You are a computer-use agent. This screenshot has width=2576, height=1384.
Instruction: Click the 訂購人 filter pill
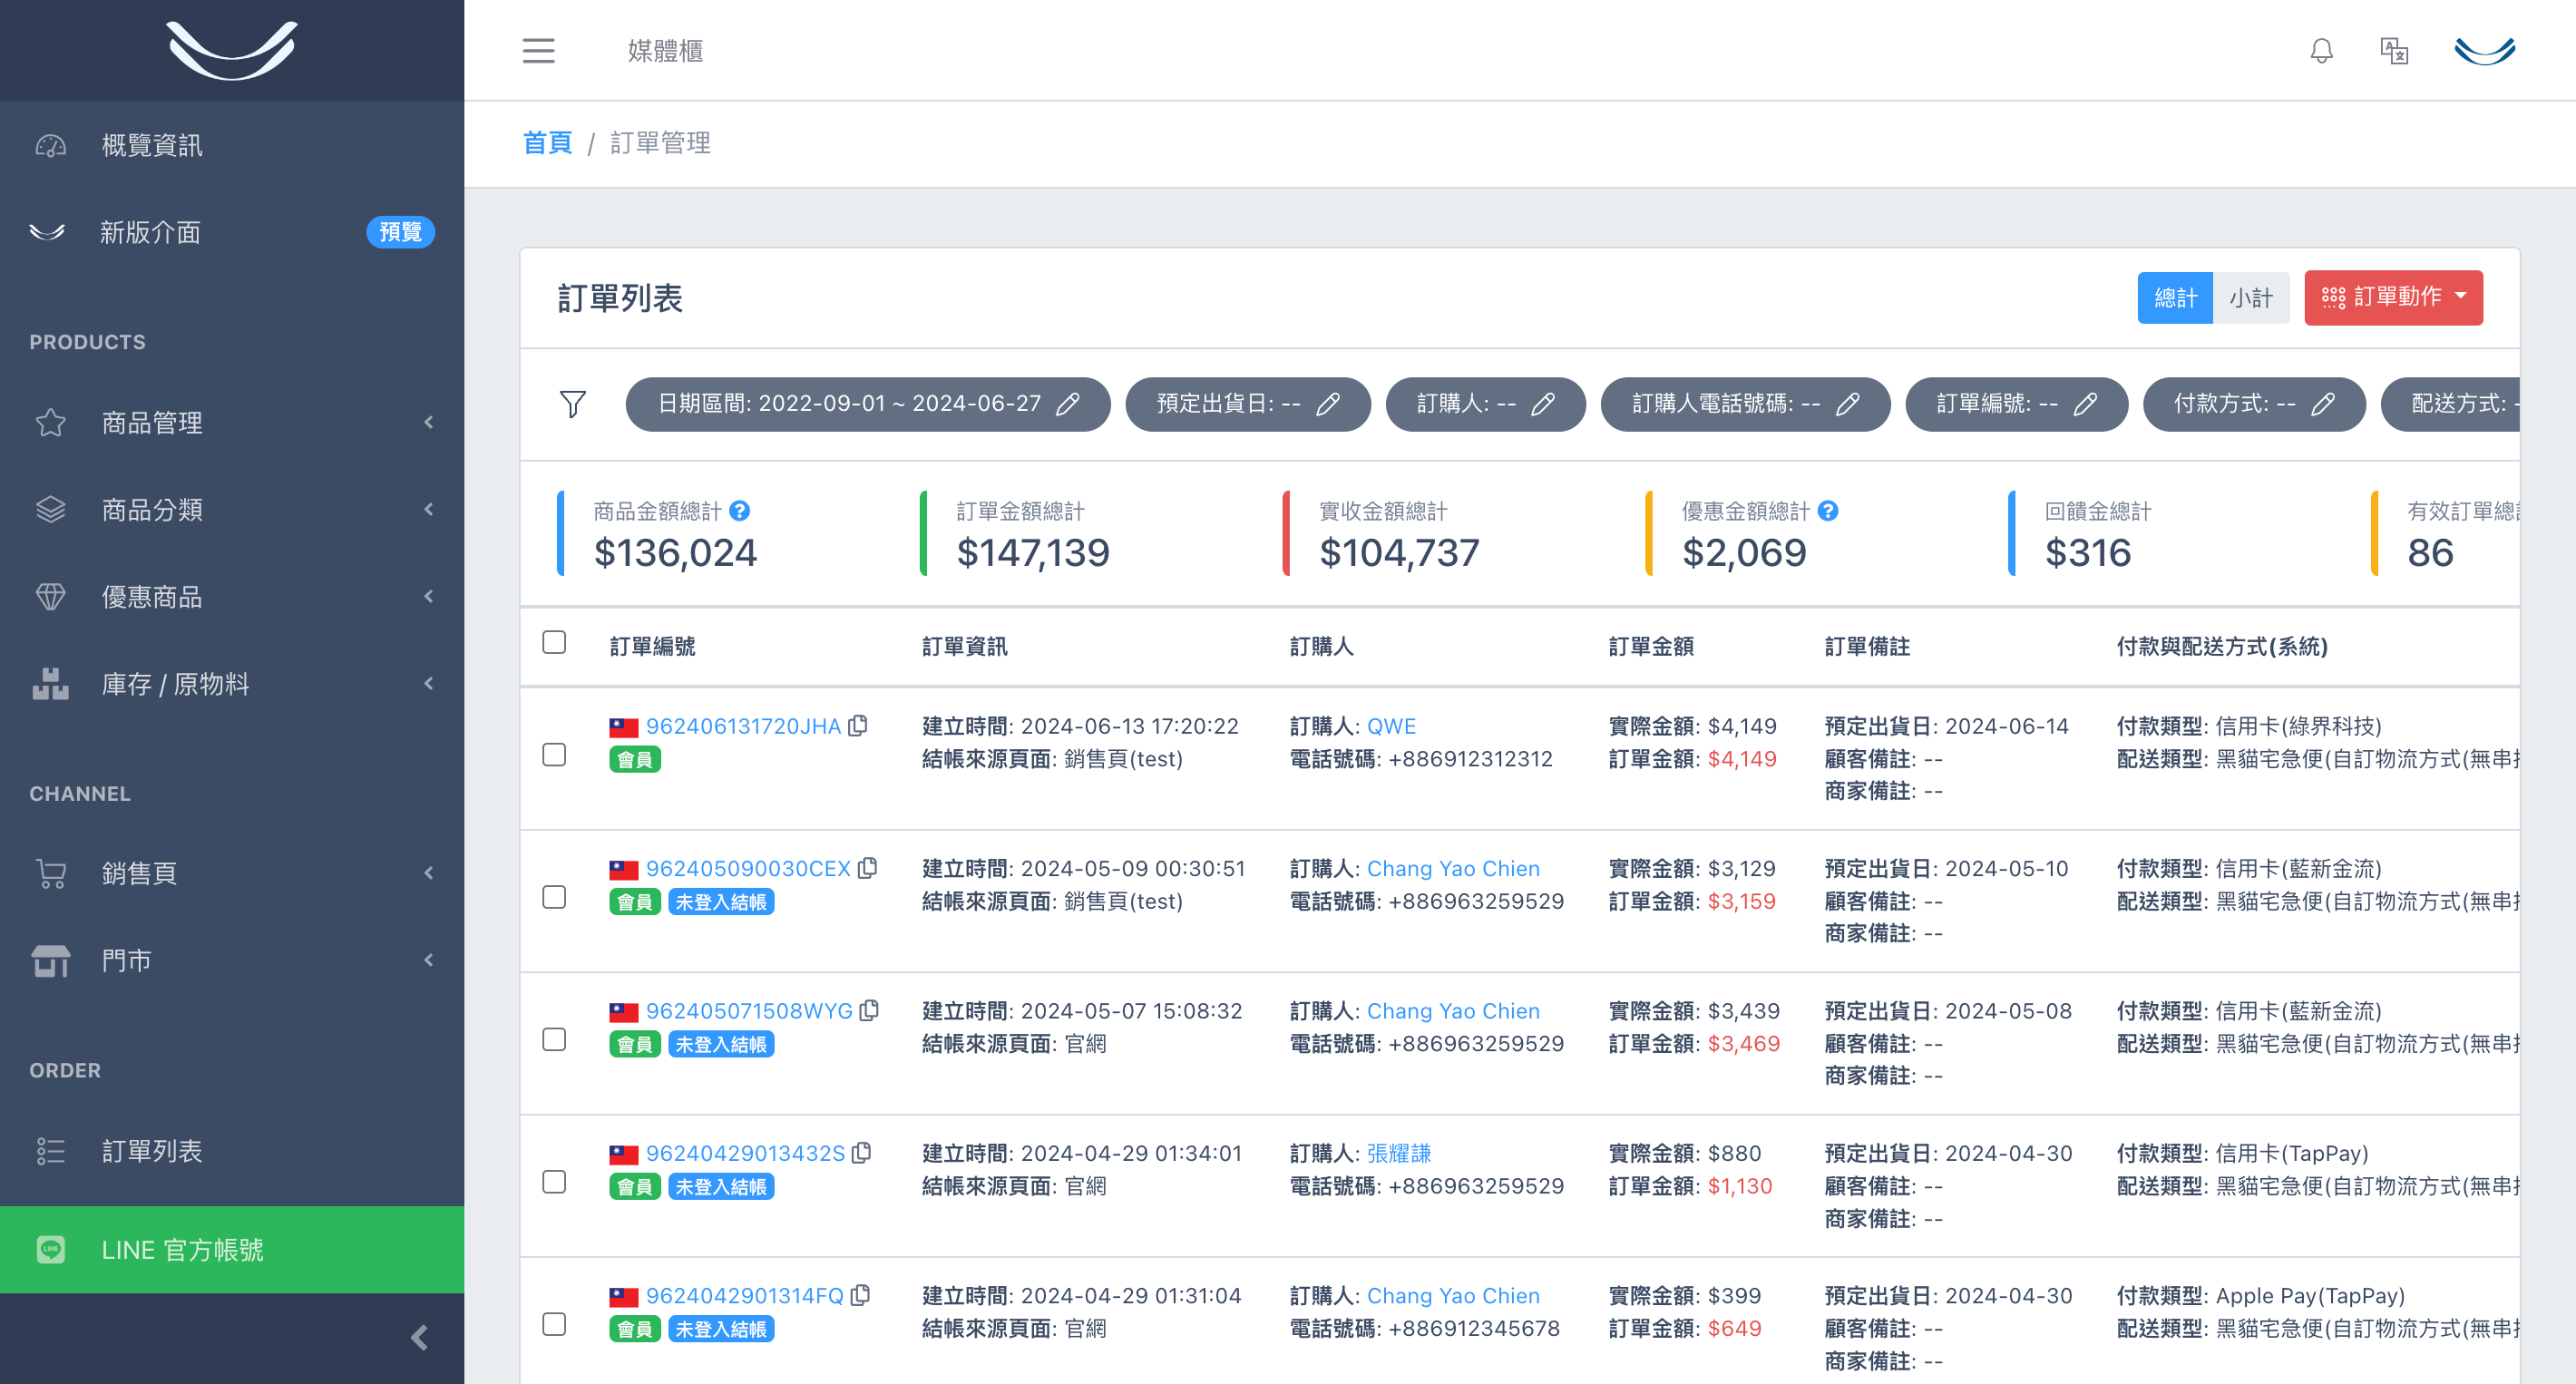tap(1484, 404)
